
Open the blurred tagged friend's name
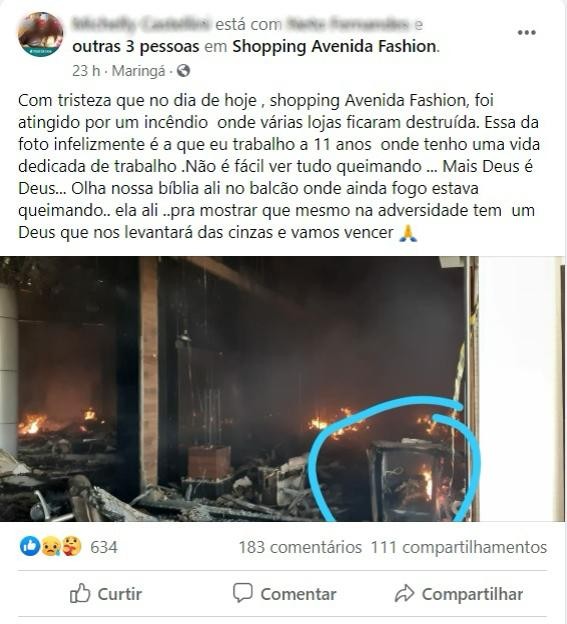pos(347,24)
